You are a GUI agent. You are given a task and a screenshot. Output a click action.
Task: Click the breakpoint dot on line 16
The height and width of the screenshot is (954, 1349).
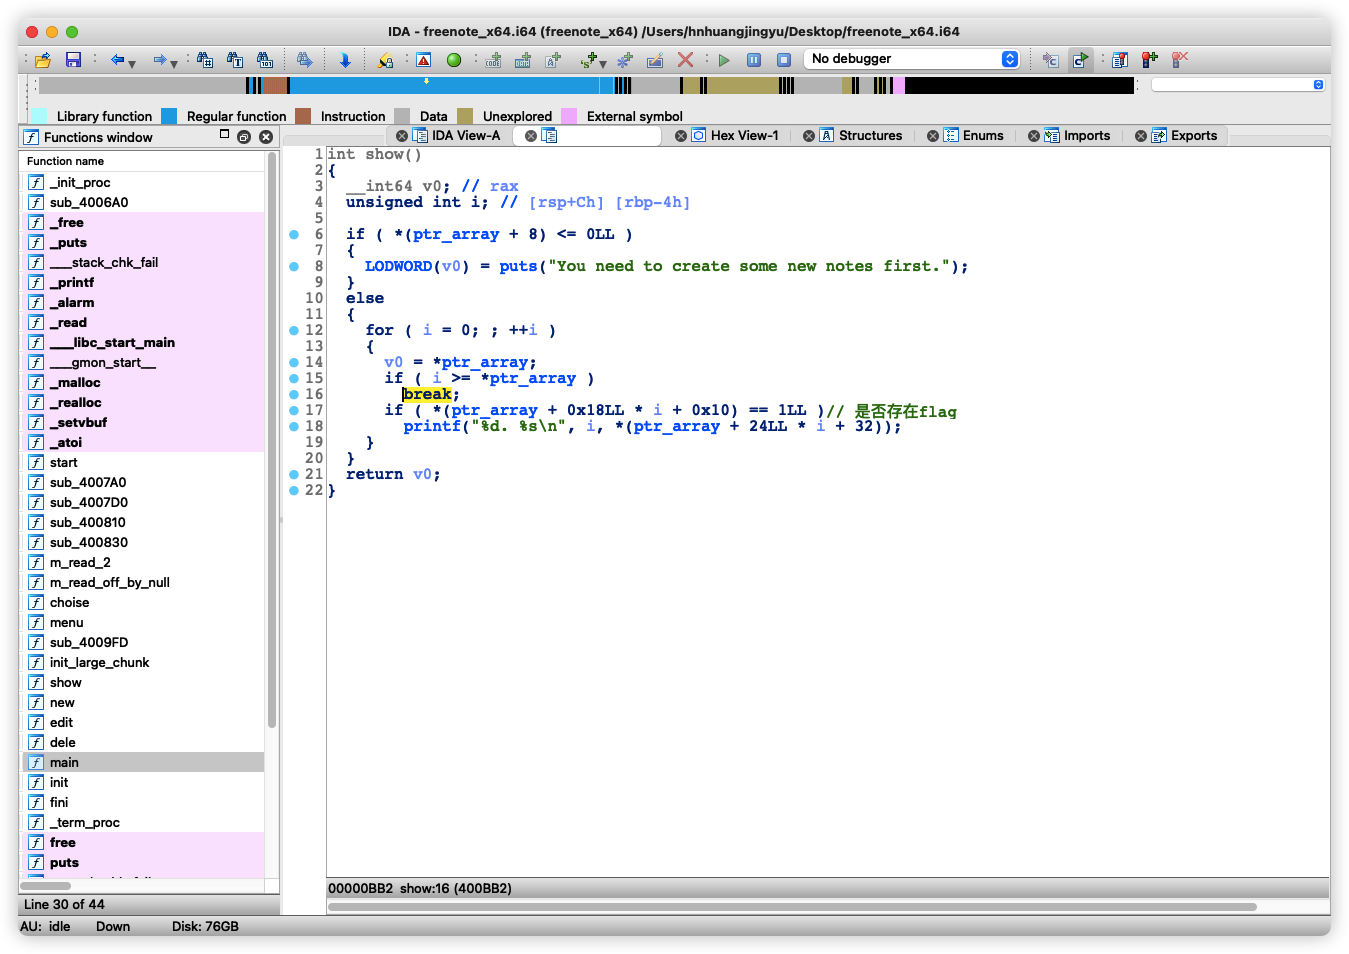(294, 395)
